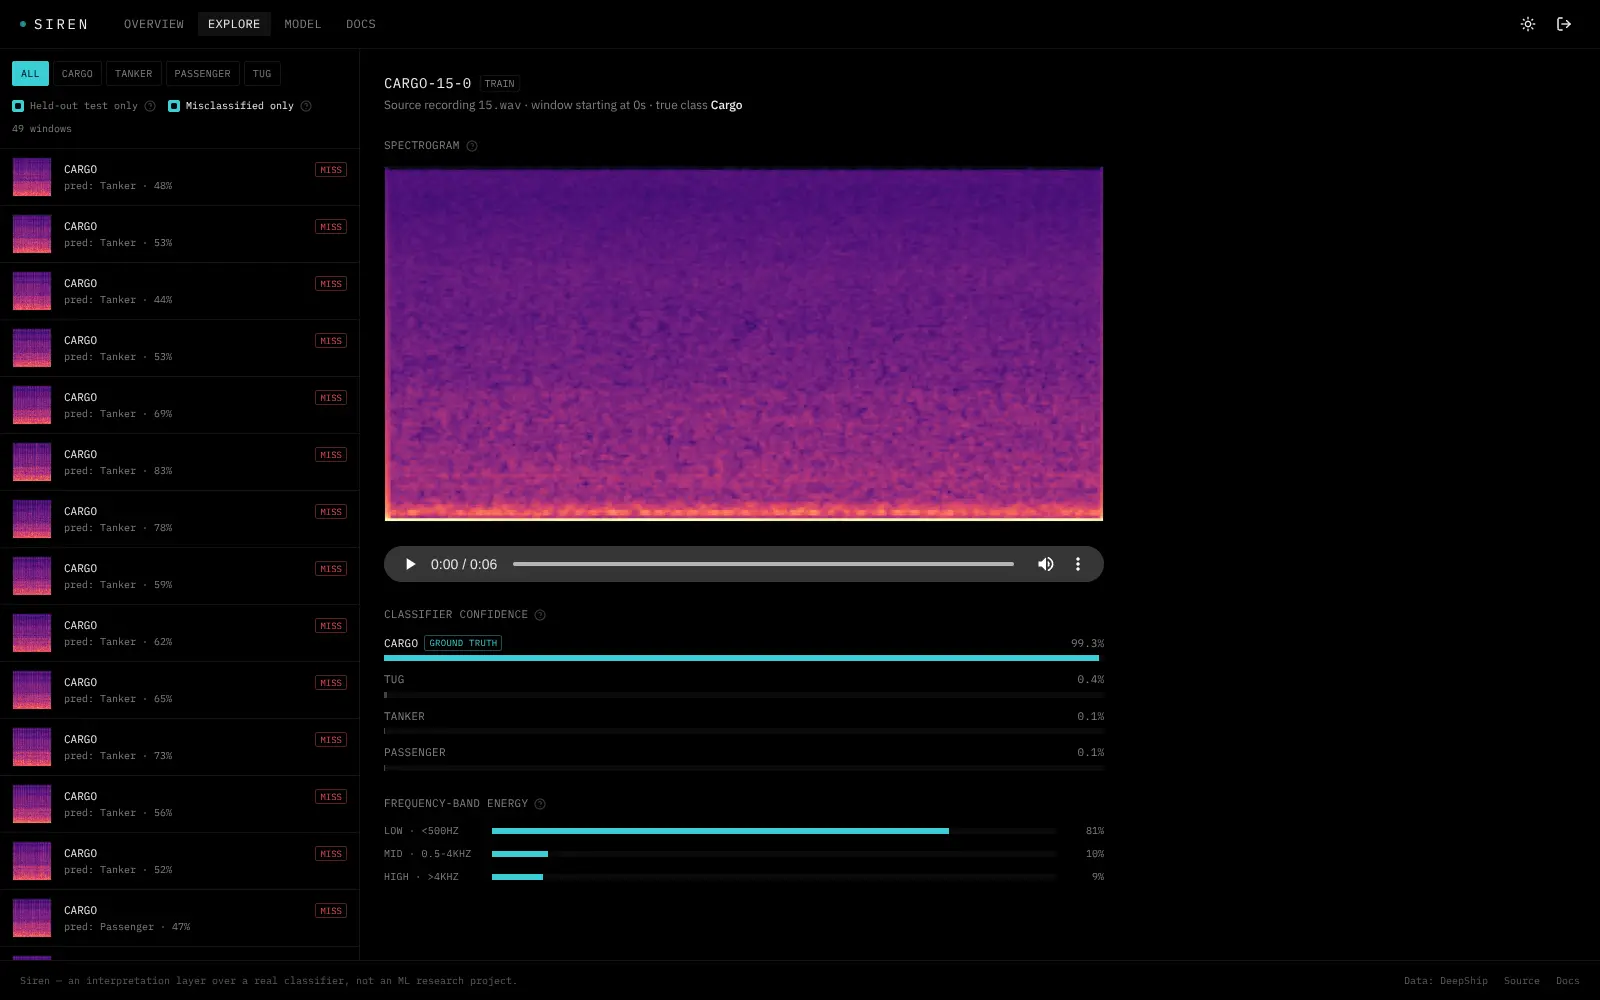The width and height of the screenshot is (1600, 1000).
Task: Click the large spectrogram image
Action: [x=744, y=344]
